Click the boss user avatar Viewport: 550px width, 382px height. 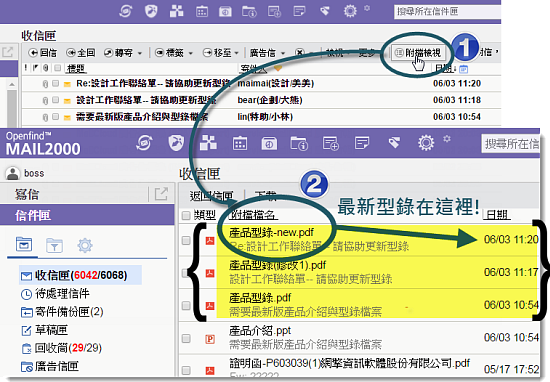coord(13,173)
